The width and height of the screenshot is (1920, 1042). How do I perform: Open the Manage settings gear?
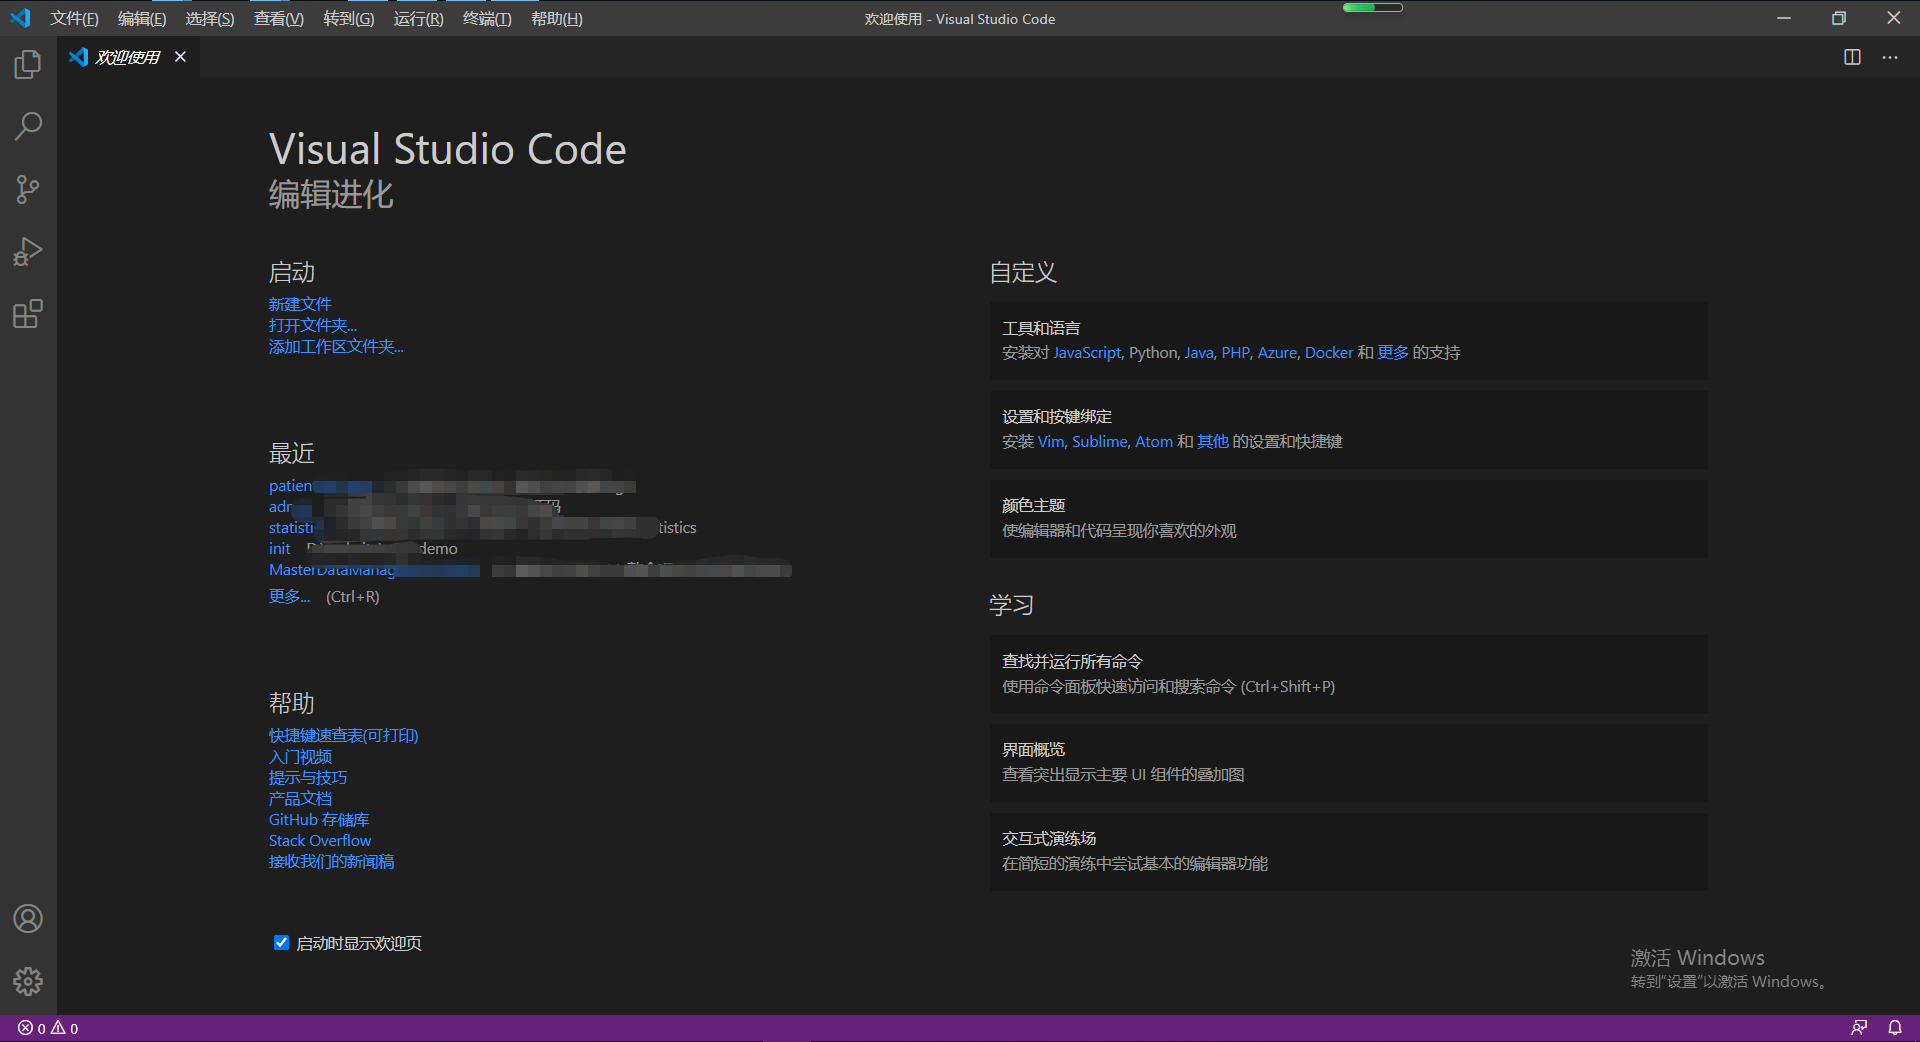(27, 981)
